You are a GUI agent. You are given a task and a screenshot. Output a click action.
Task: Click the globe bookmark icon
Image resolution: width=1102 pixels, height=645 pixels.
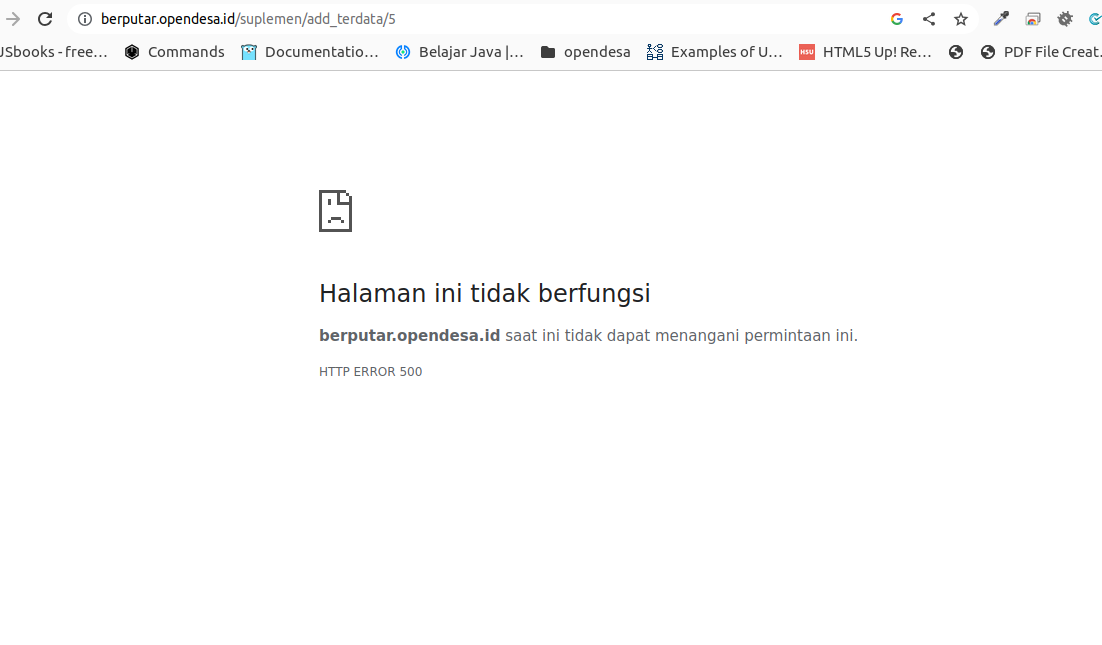956,51
